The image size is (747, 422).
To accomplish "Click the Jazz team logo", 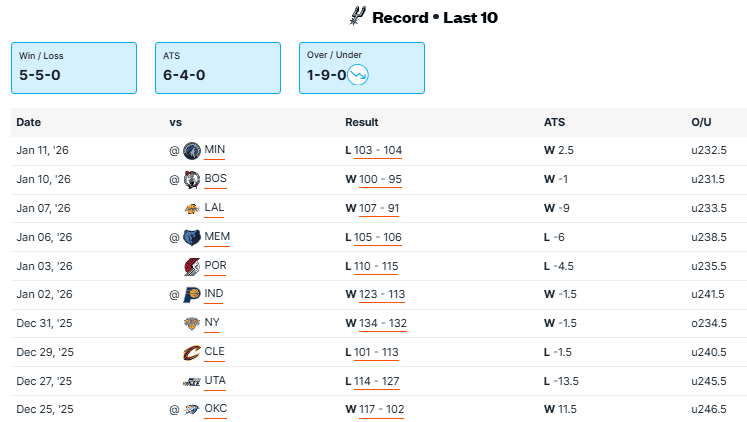I will click(192, 382).
